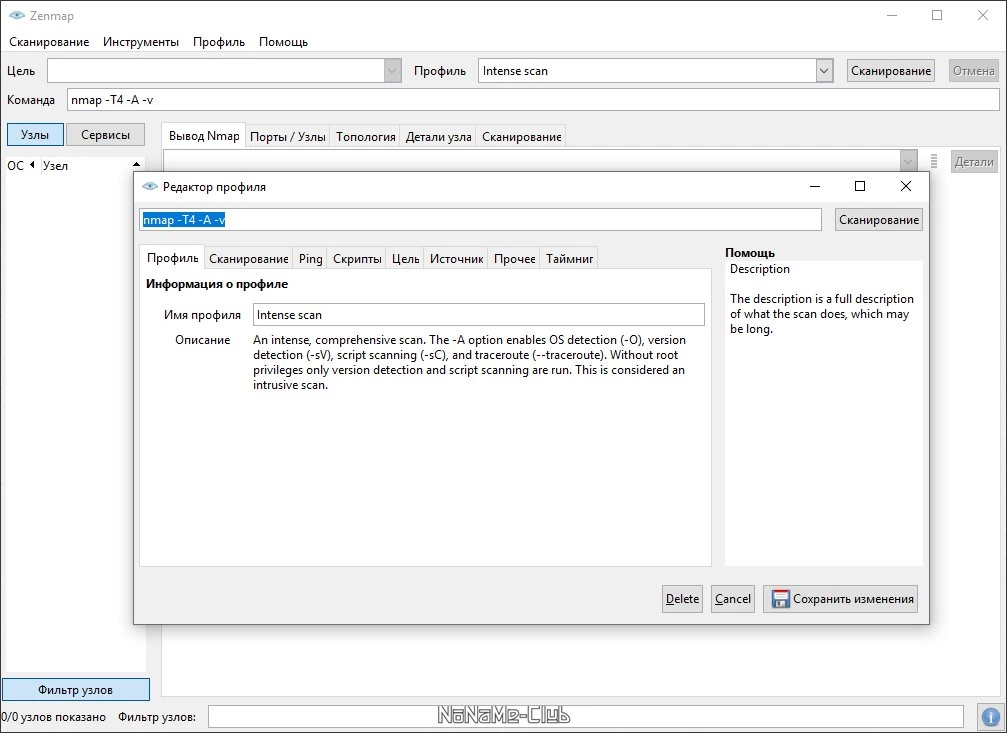Open the Детали узла tab
The width and height of the screenshot is (1007, 733).
coord(438,137)
